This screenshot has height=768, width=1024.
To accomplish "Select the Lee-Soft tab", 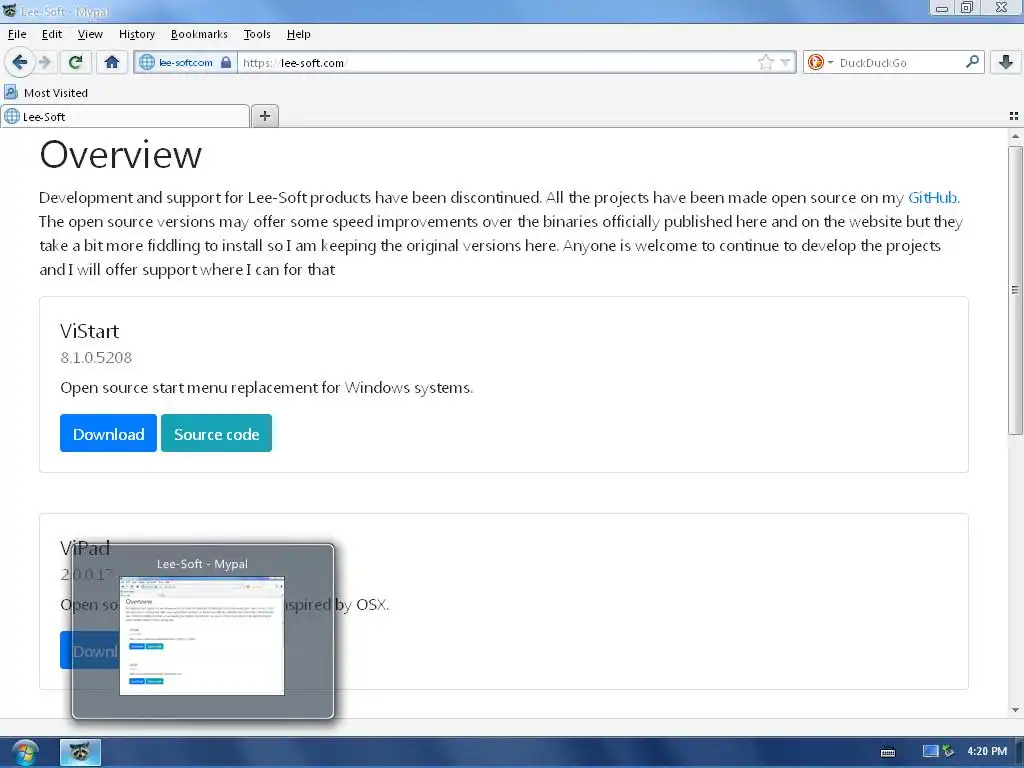I will pos(125,116).
